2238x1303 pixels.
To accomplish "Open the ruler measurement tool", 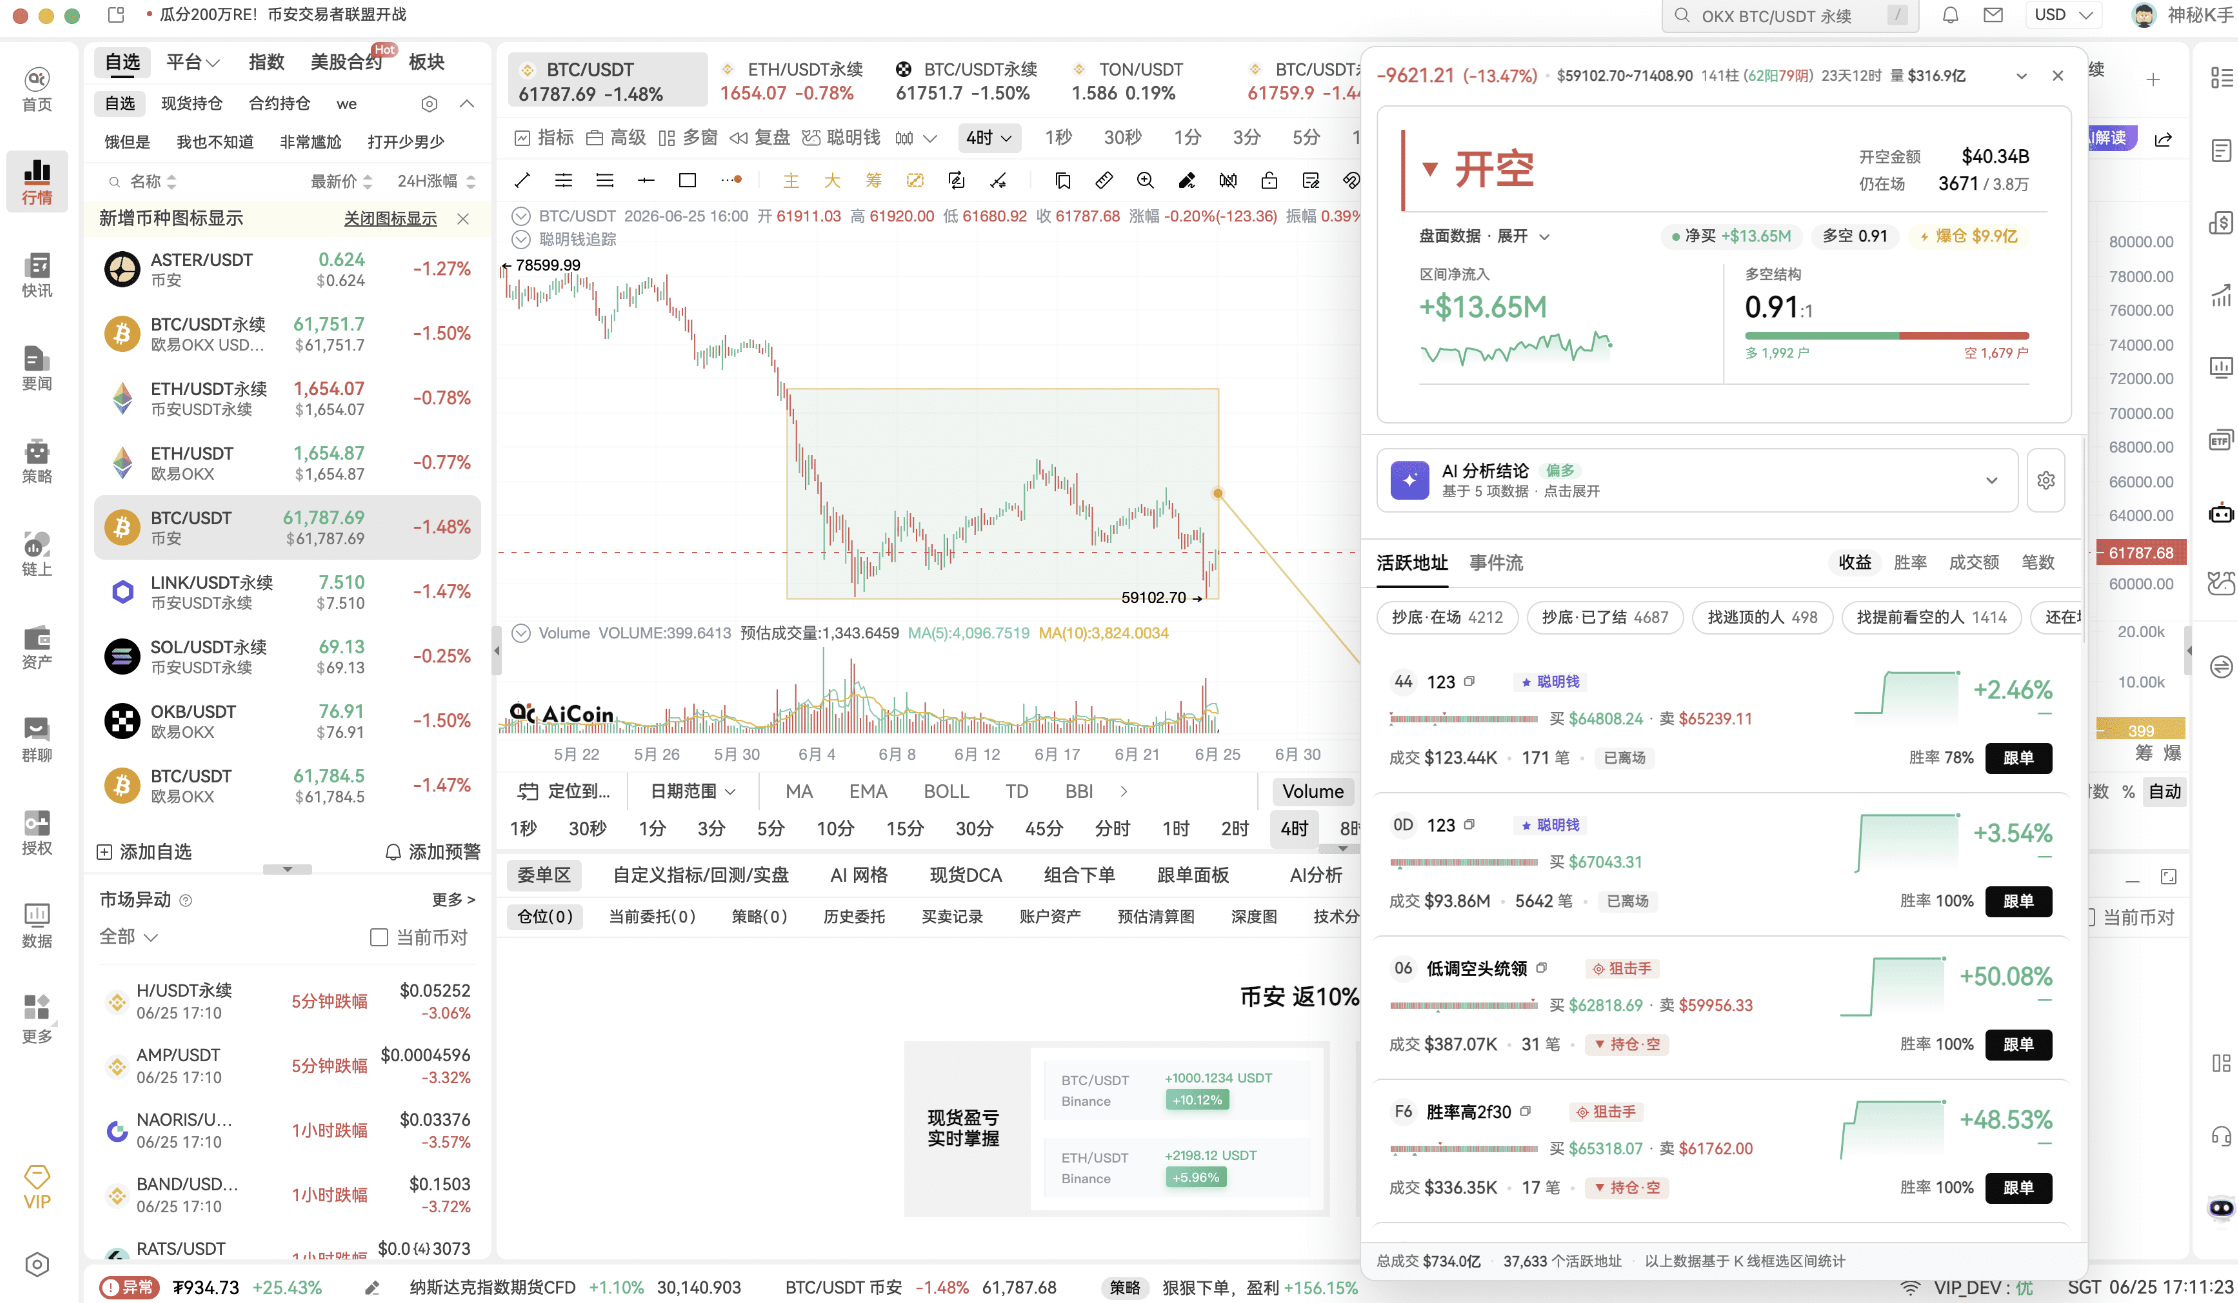I will (x=1104, y=180).
